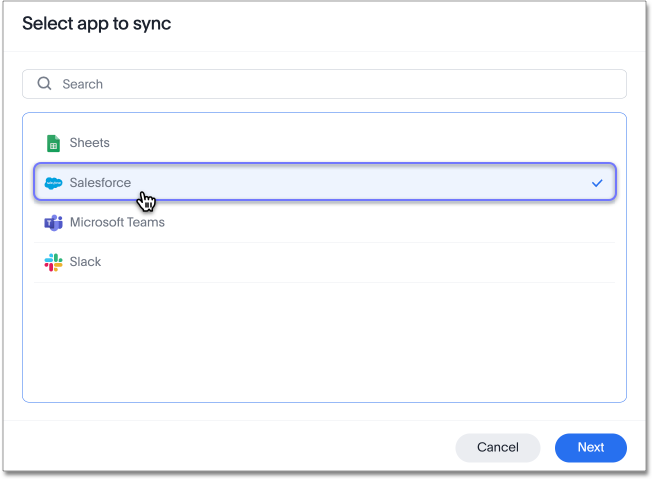Choose the Microsoft Teams label text

117,222
